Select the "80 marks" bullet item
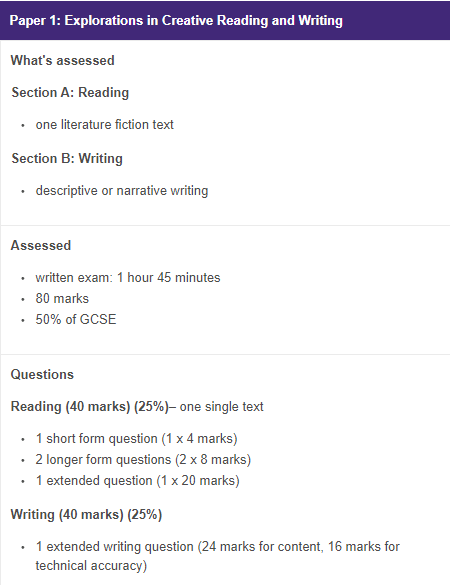Viewport: 450px width, 585px height. click(x=62, y=298)
